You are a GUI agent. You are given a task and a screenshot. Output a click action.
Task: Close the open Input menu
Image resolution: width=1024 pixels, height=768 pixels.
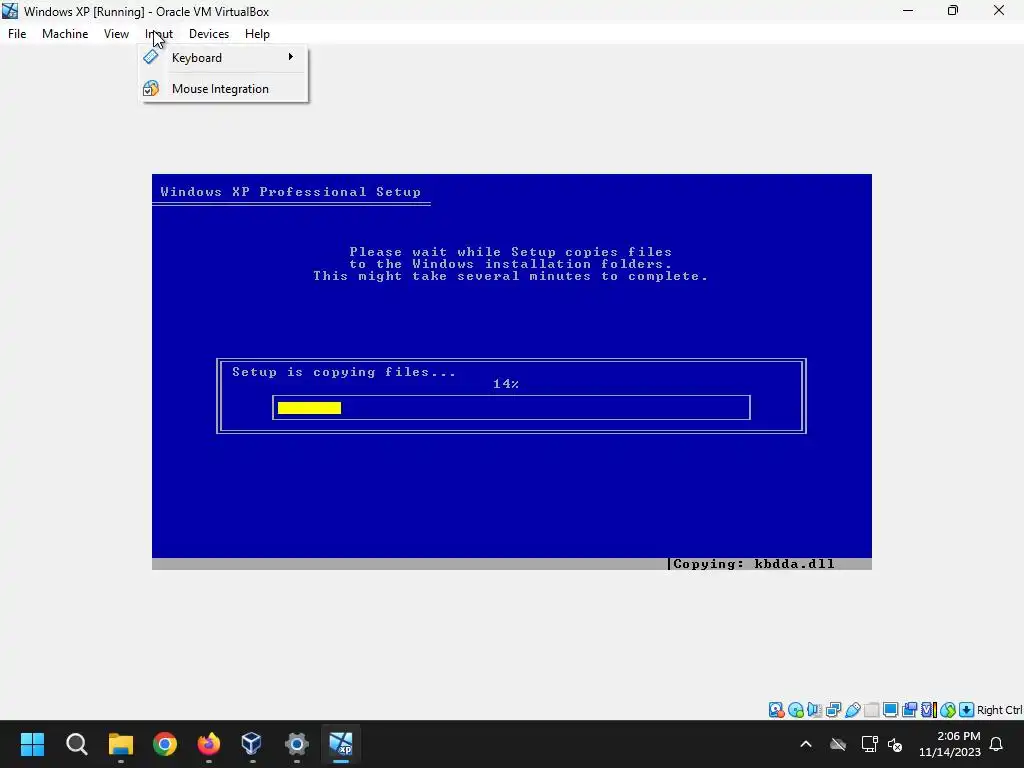point(159,34)
